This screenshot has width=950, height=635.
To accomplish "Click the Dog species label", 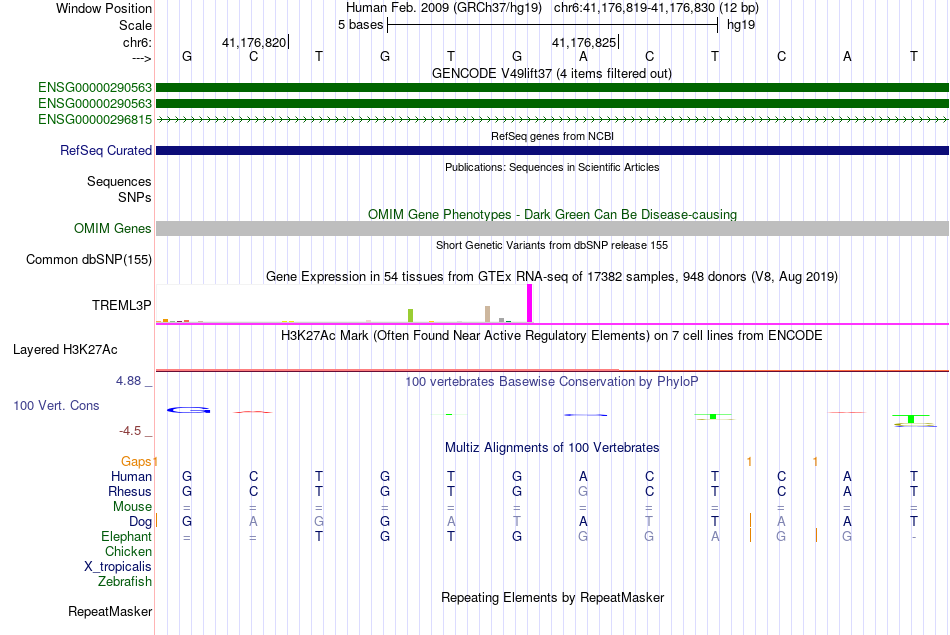I will pyautogui.click(x=140, y=522).
